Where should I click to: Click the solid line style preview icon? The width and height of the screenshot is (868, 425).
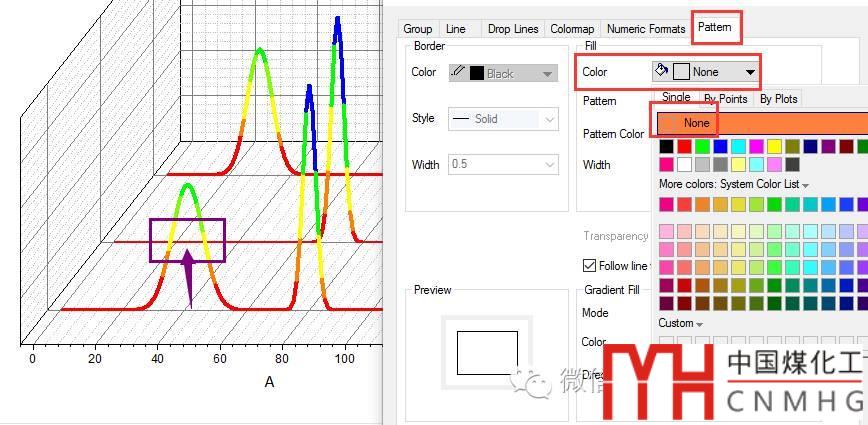(x=461, y=118)
